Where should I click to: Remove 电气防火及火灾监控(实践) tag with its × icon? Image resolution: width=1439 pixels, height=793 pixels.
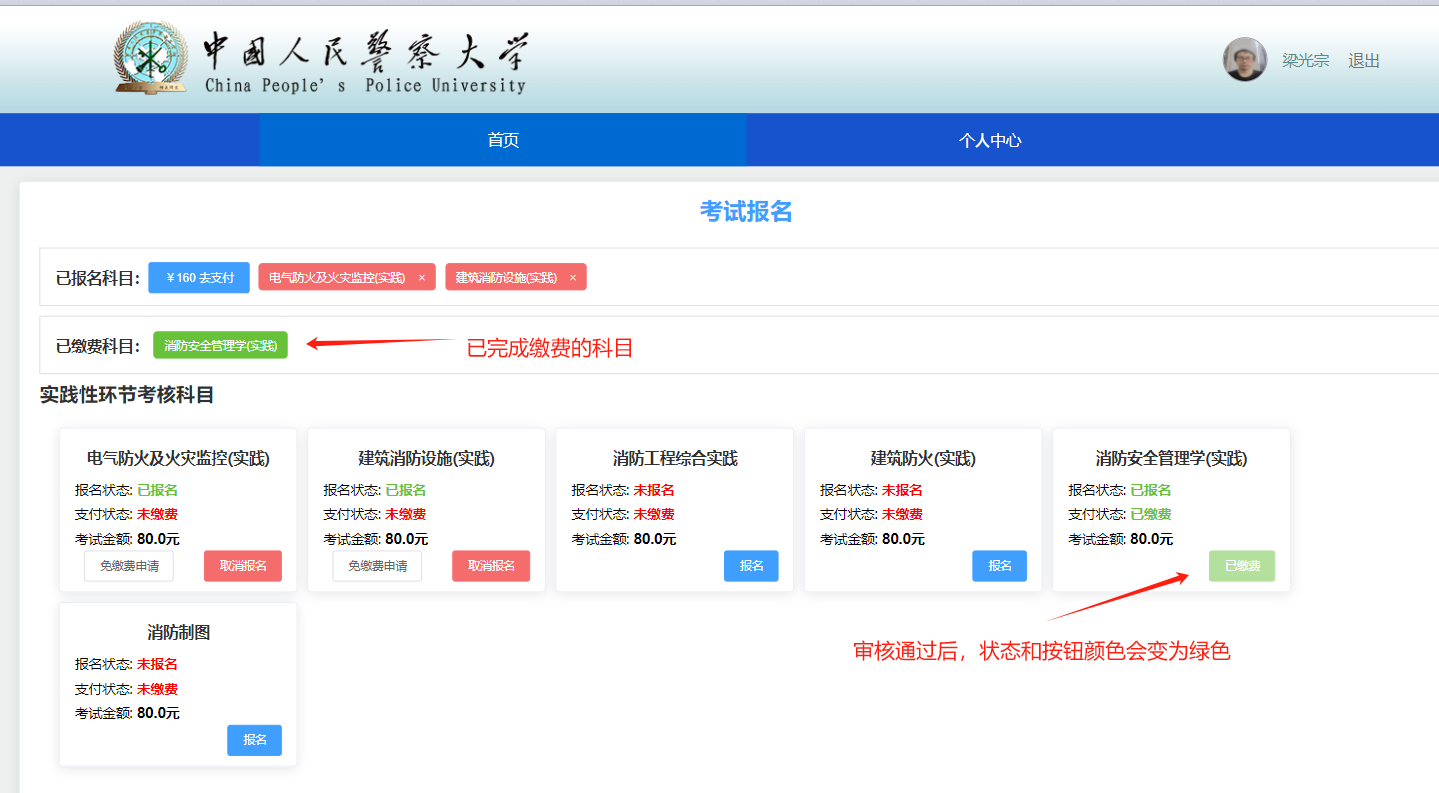pos(422,278)
